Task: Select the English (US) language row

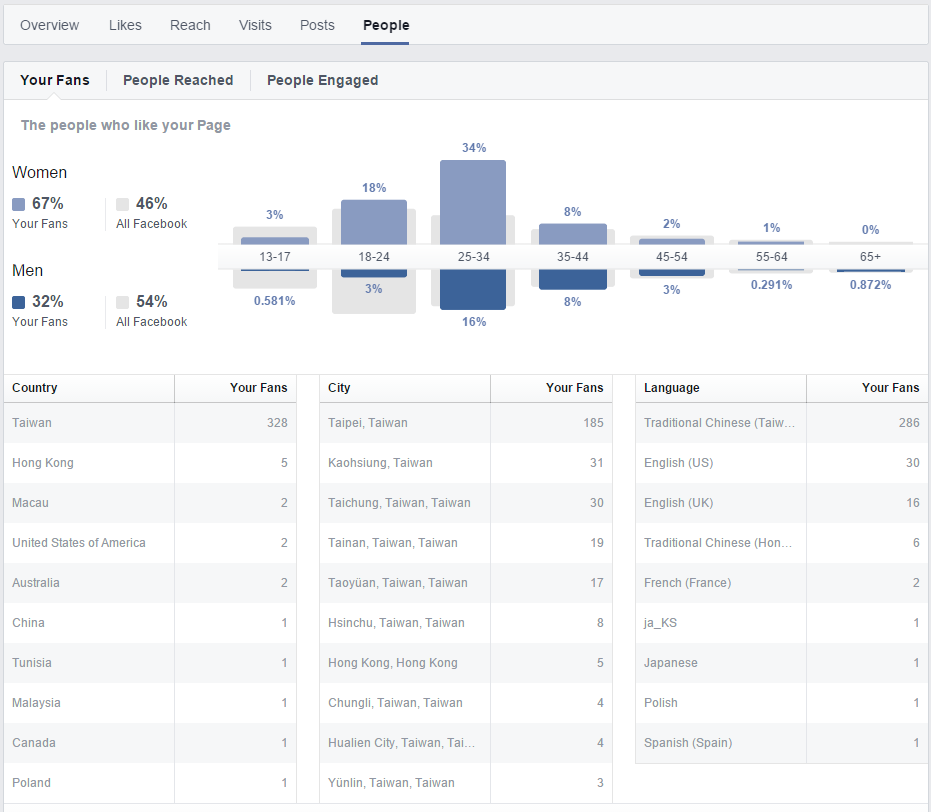Action: click(782, 463)
